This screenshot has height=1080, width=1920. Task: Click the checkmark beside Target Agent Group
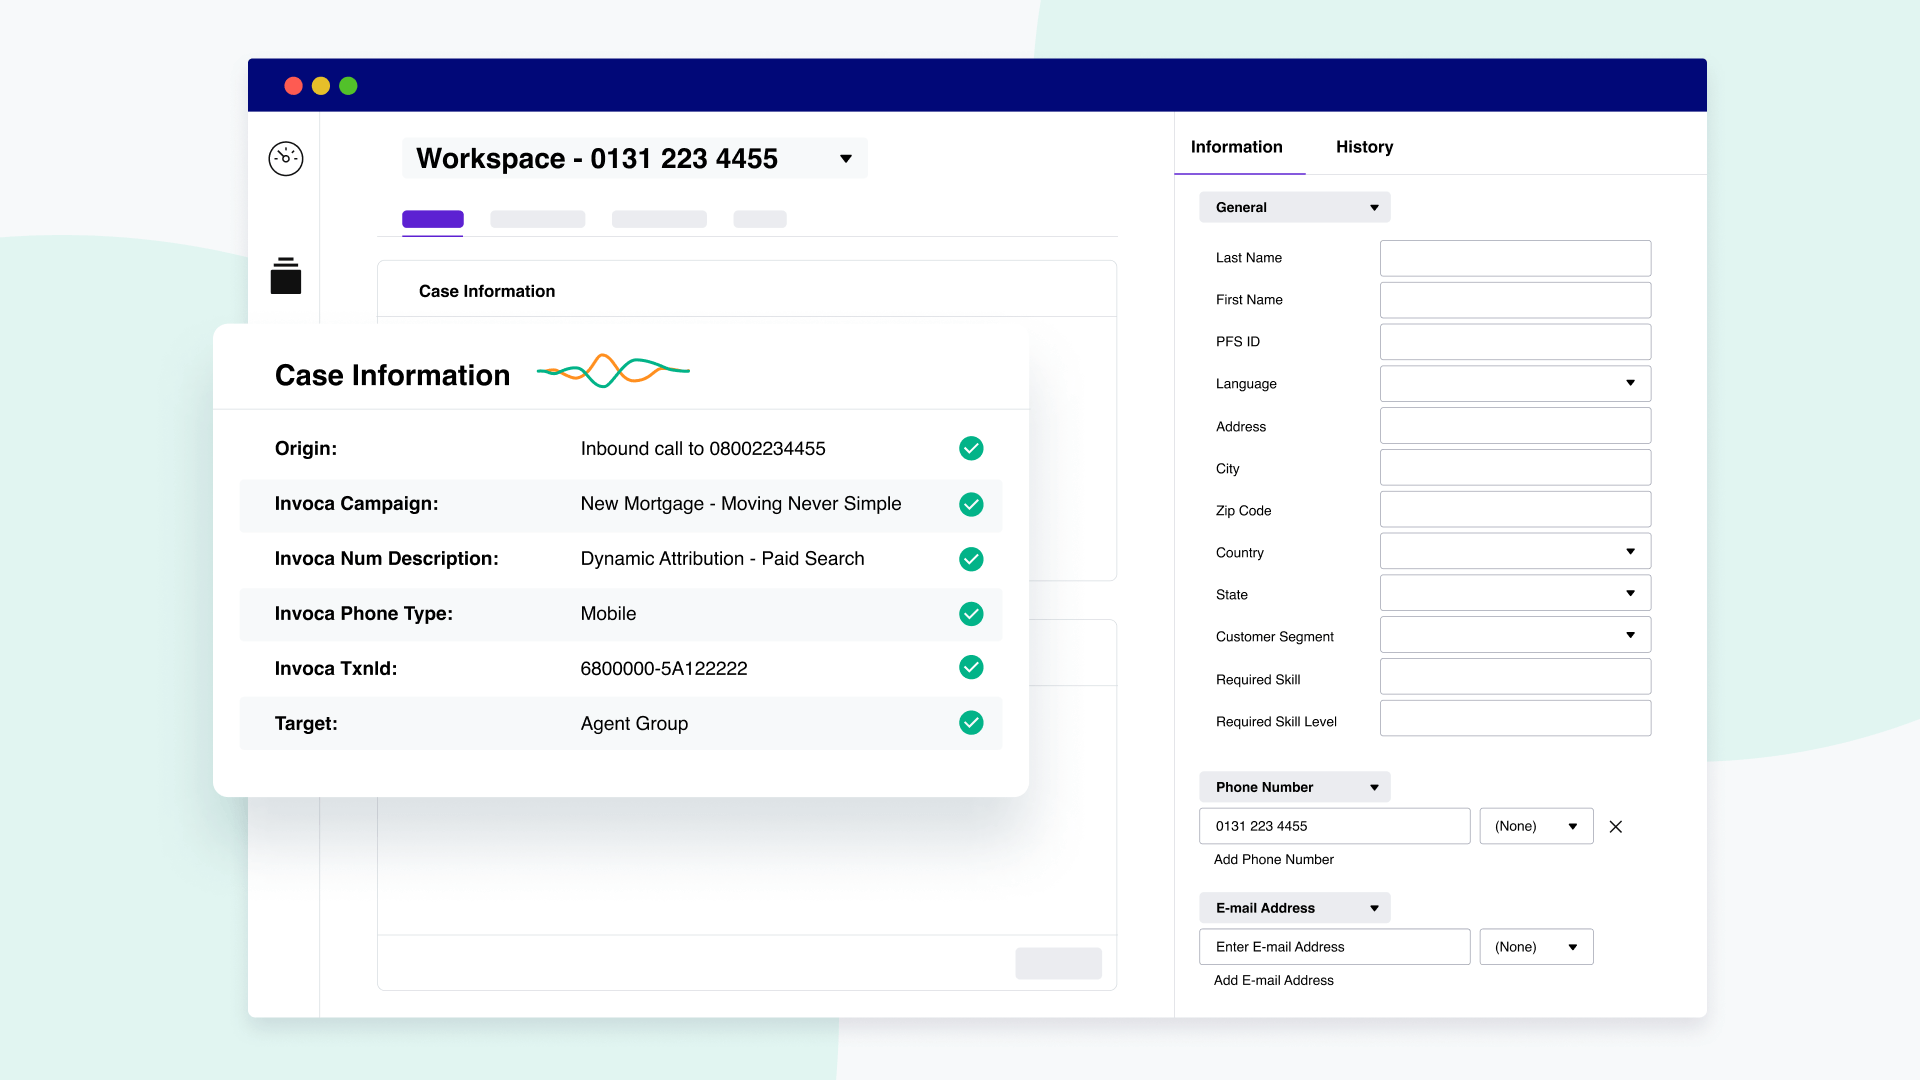pos(971,723)
